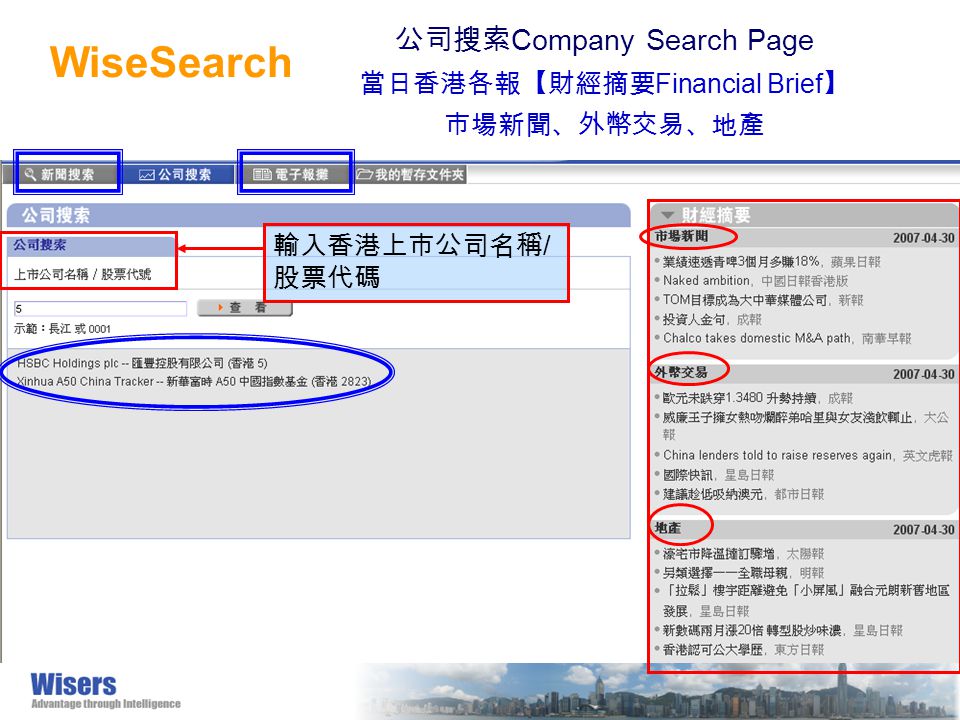Open the 「拉鬆」樓宇距離 article
960x720 pixels.
tap(806, 601)
